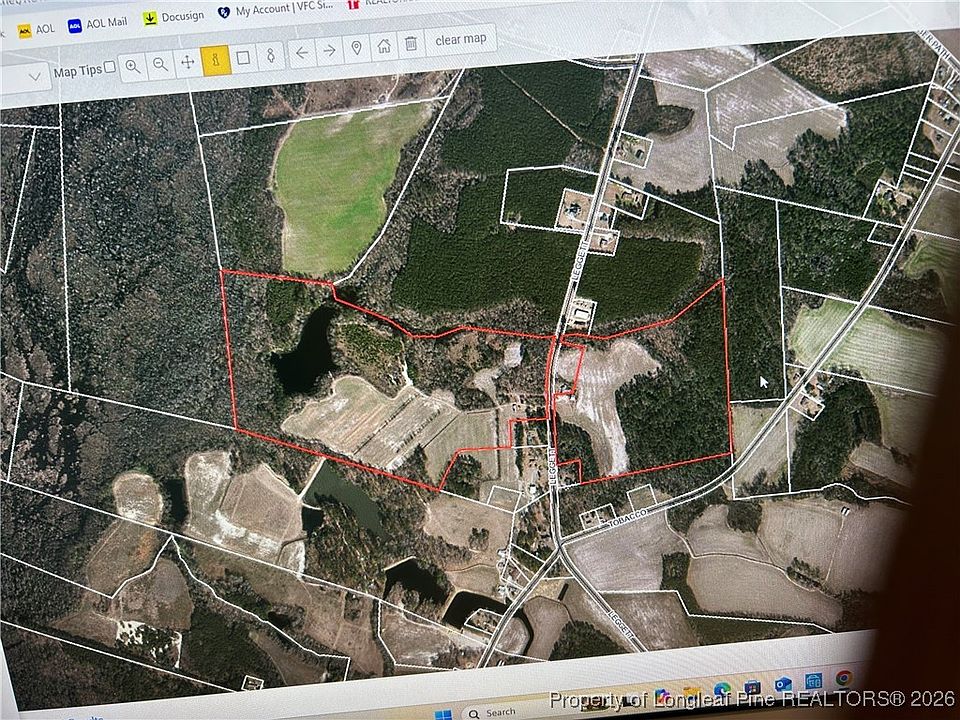Click the trash can delete icon
This screenshot has width=960, height=720.
[x=411, y=43]
